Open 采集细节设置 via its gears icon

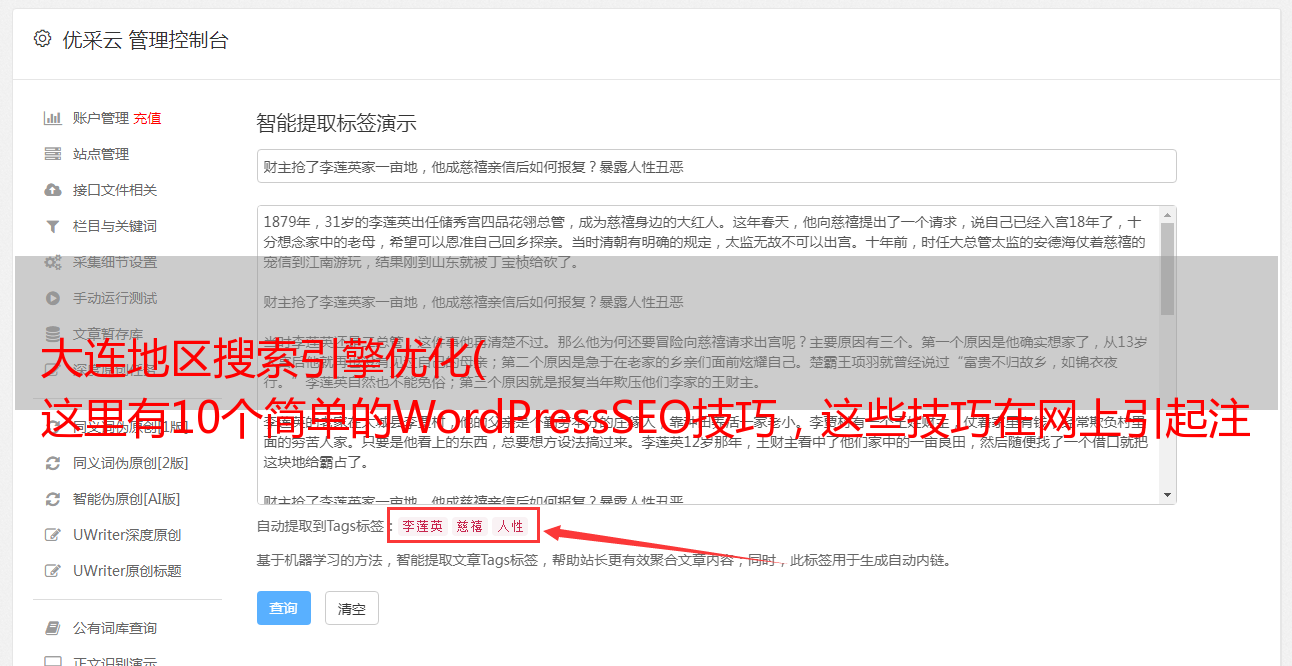click(x=53, y=262)
